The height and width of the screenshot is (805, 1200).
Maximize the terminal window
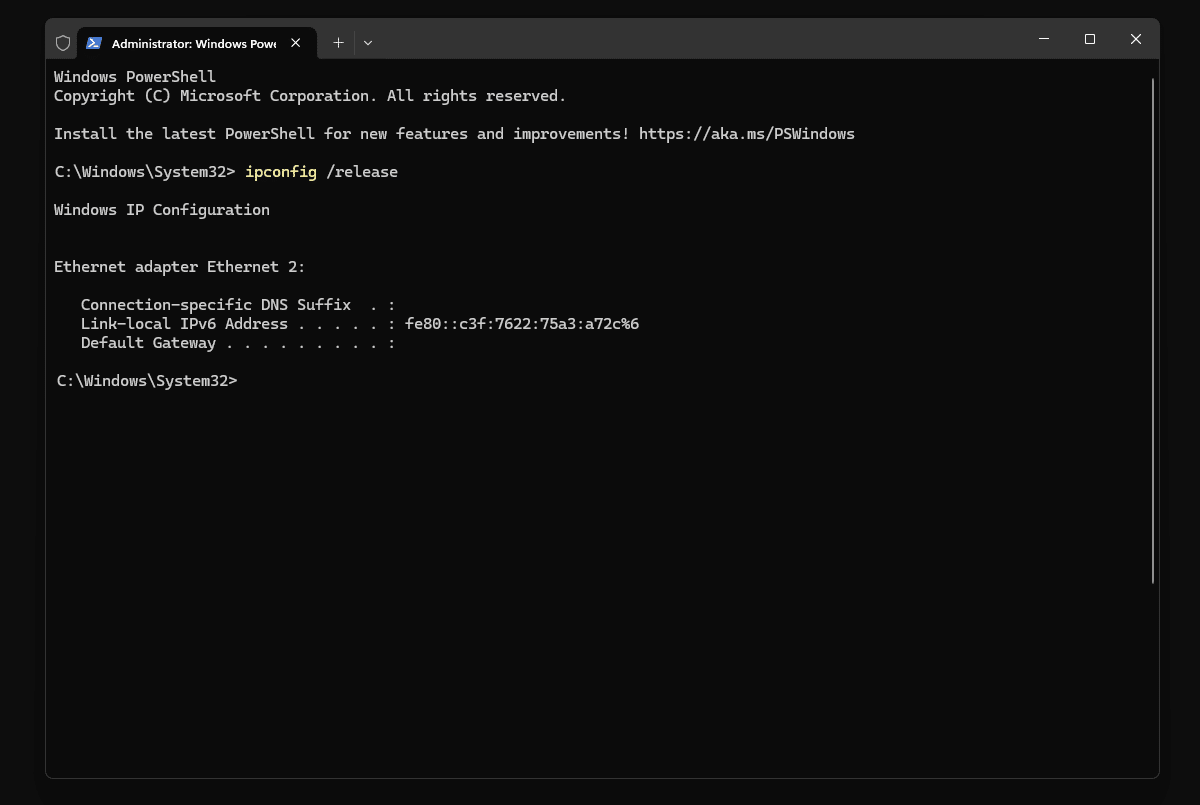pyautogui.click(x=1090, y=39)
